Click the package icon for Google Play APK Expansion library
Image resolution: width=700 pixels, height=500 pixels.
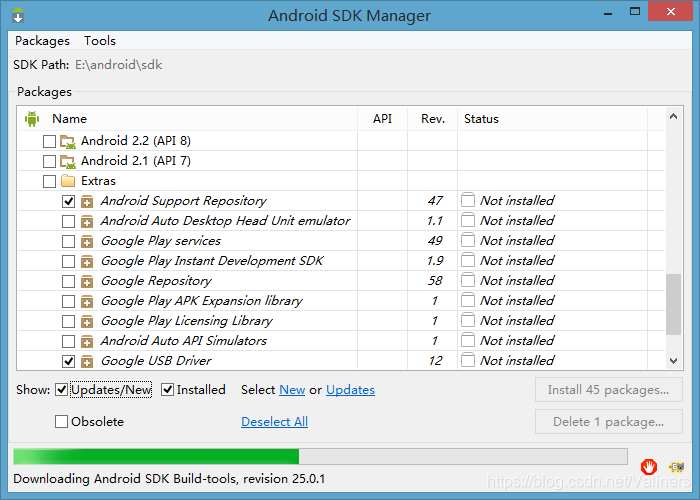[x=87, y=302]
